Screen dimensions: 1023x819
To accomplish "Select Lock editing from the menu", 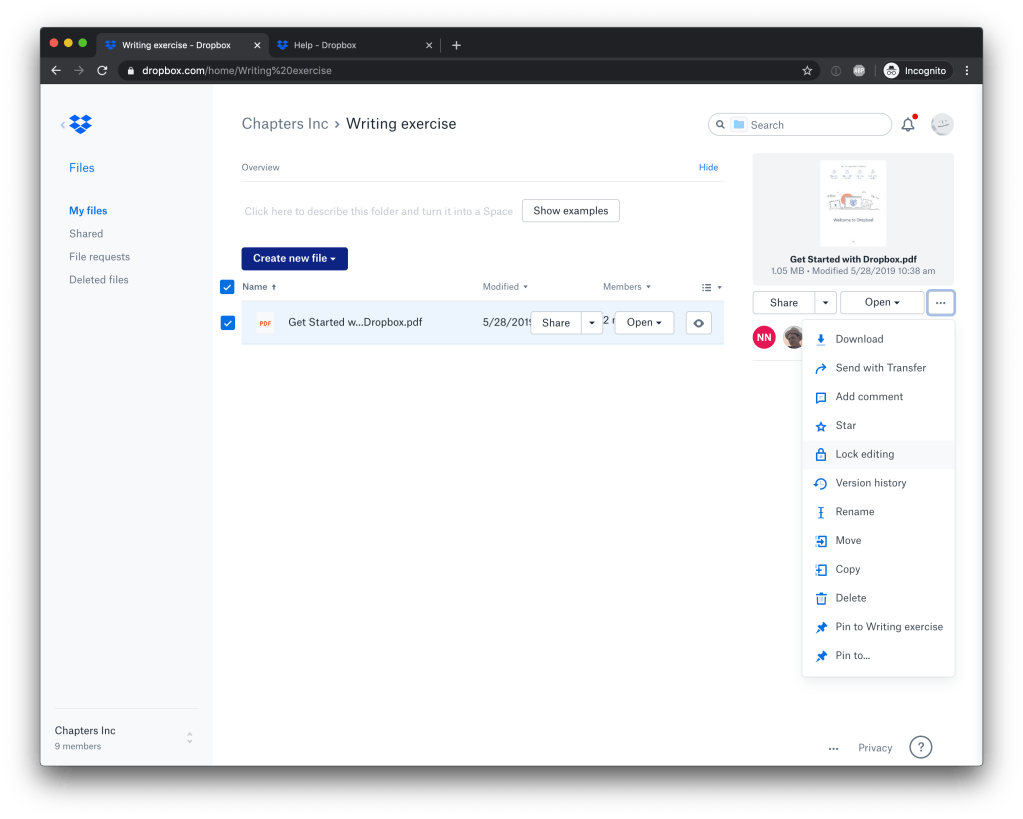I will point(864,454).
